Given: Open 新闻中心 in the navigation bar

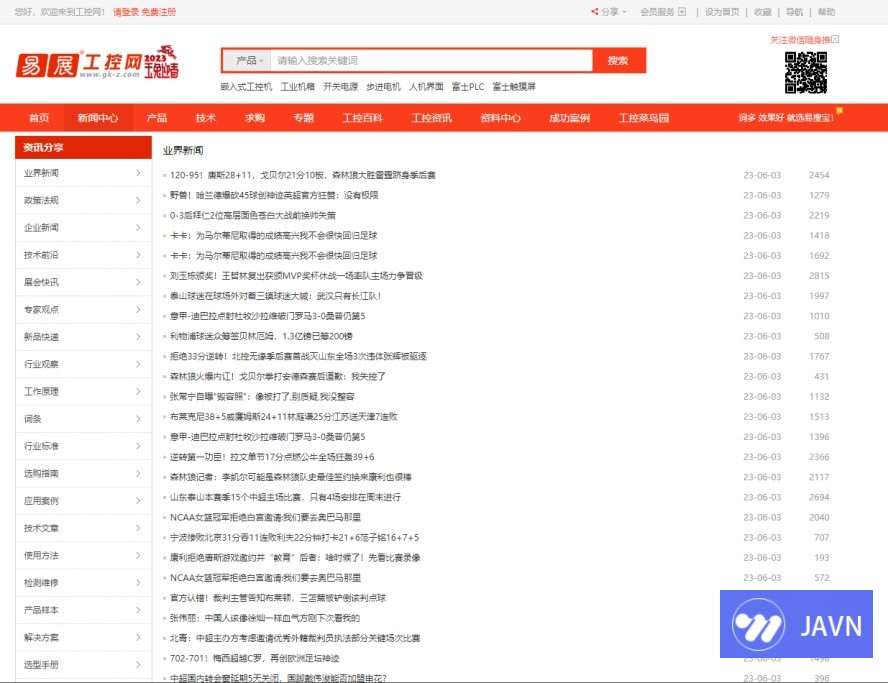Looking at the screenshot, I should [98, 118].
